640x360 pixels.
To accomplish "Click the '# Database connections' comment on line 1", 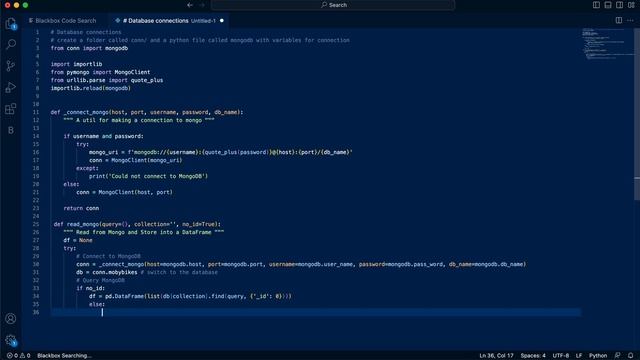I will [x=86, y=32].
